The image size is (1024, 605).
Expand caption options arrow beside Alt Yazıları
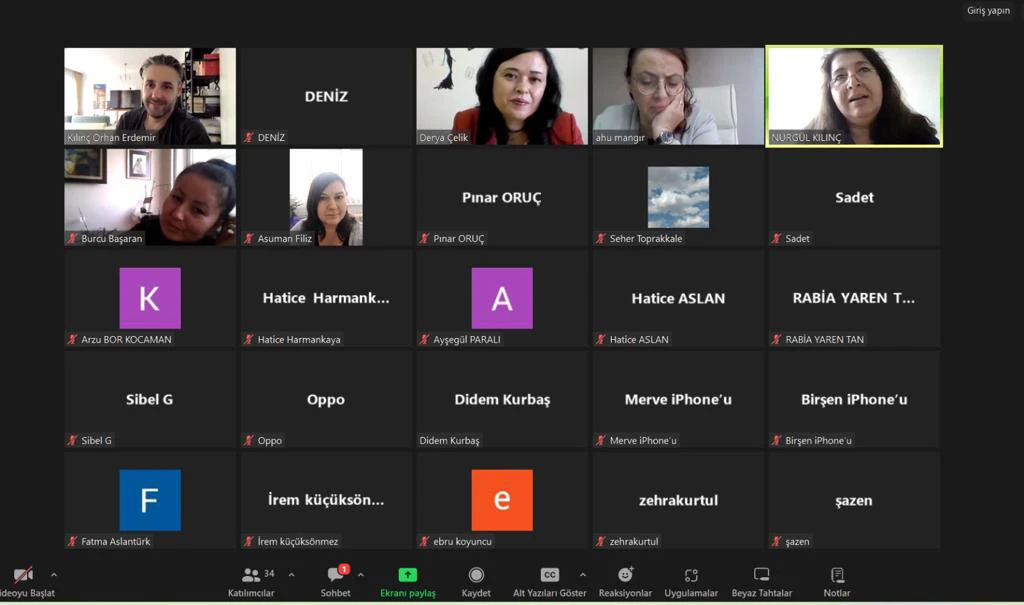(x=583, y=575)
